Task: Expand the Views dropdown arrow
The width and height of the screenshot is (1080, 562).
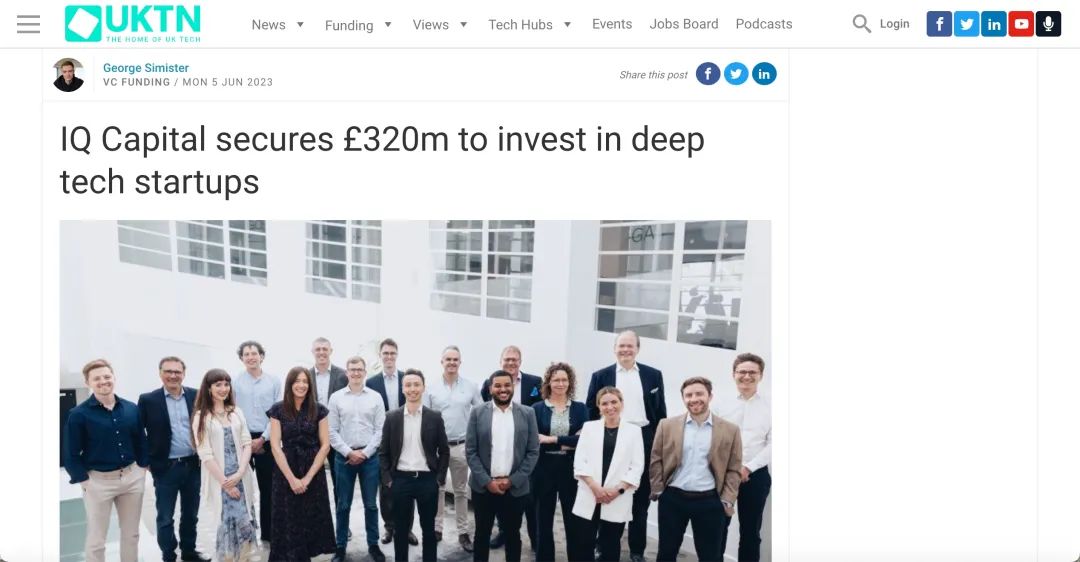Action: tap(464, 25)
